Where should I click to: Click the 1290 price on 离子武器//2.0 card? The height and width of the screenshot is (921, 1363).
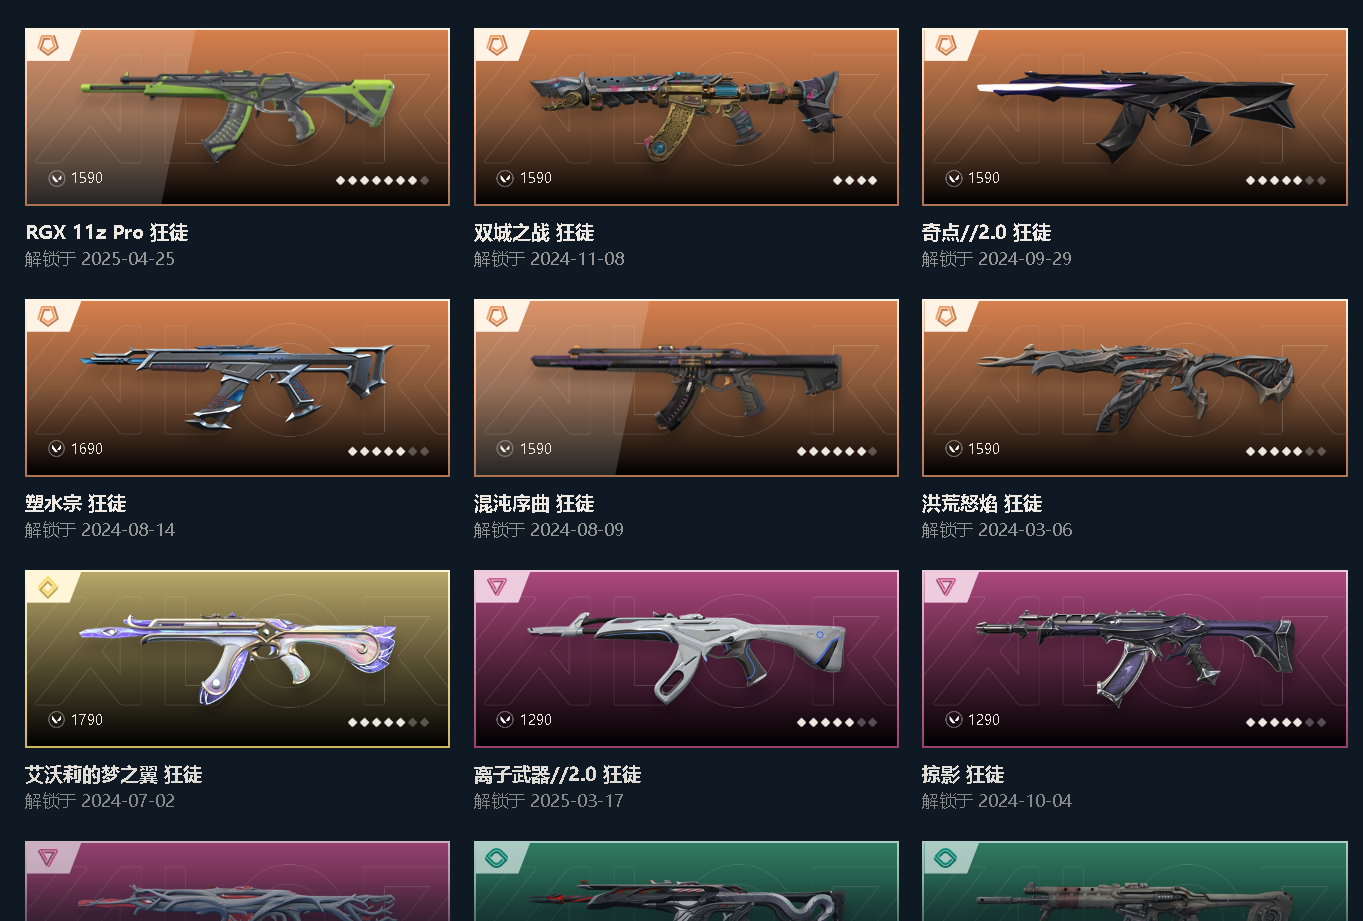pyautogui.click(x=536, y=720)
